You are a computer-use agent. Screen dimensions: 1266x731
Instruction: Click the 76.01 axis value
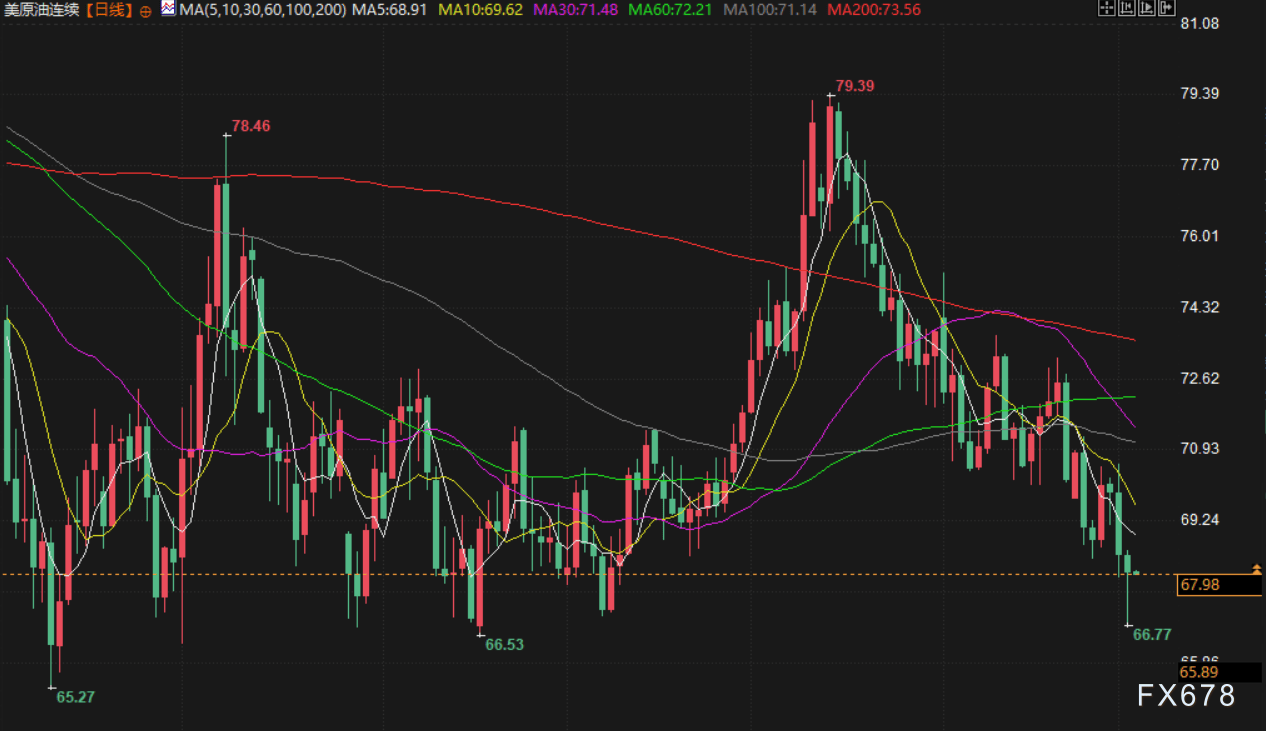pyautogui.click(x=1200, y=236)
